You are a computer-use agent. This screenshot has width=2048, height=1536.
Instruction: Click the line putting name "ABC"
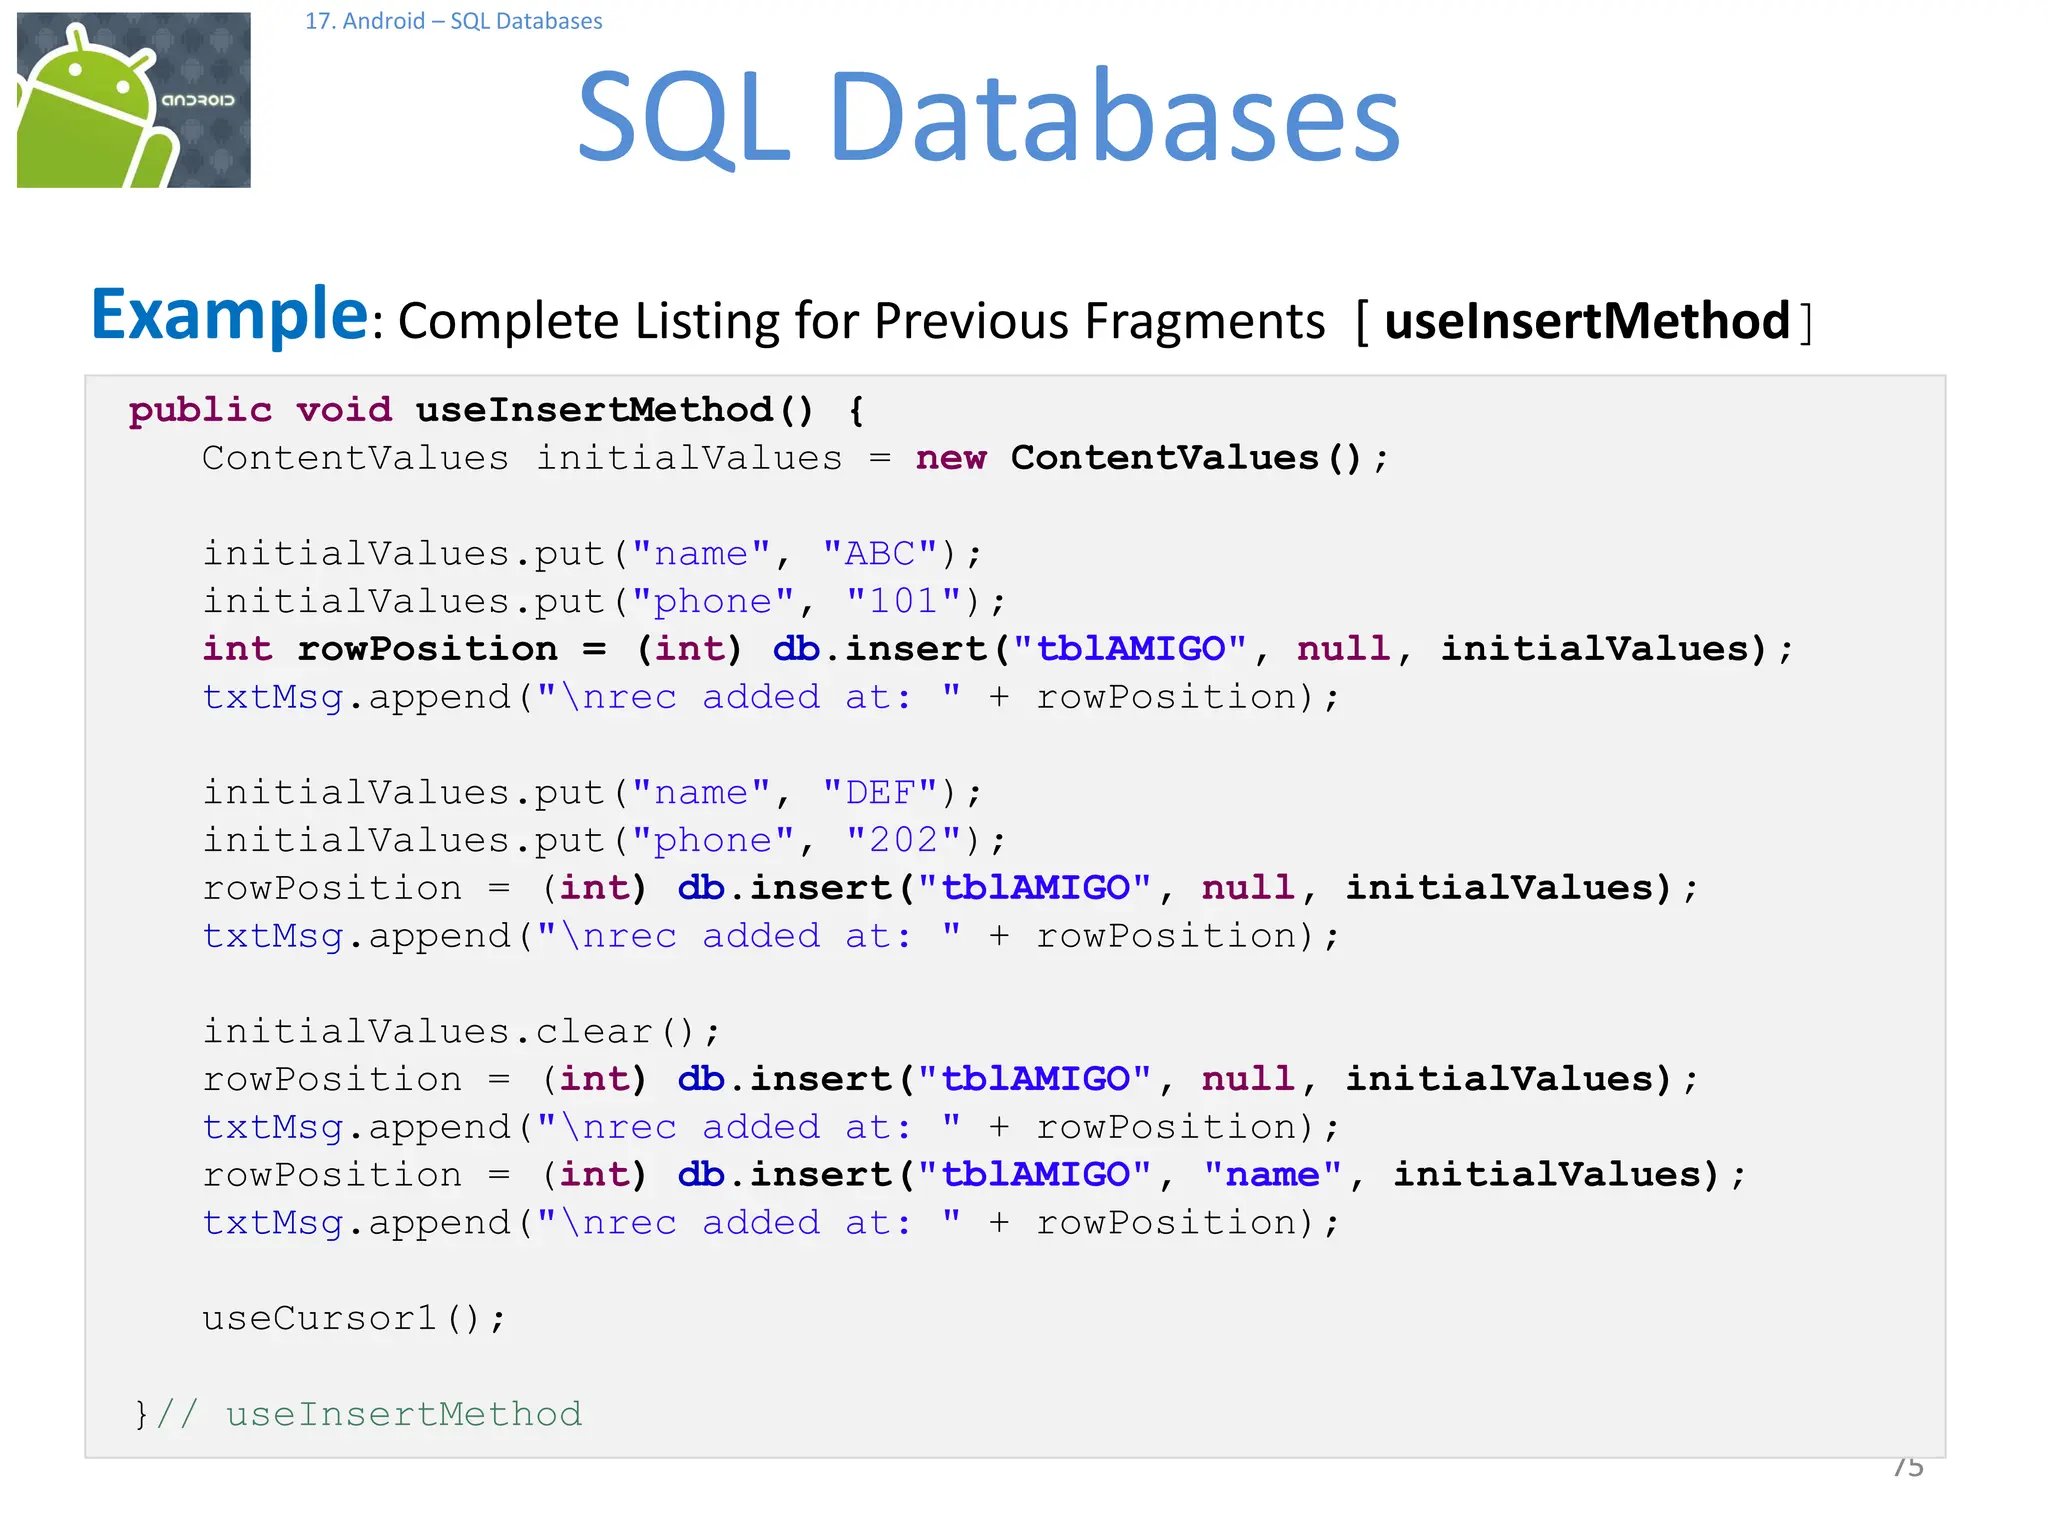point(593,553)
